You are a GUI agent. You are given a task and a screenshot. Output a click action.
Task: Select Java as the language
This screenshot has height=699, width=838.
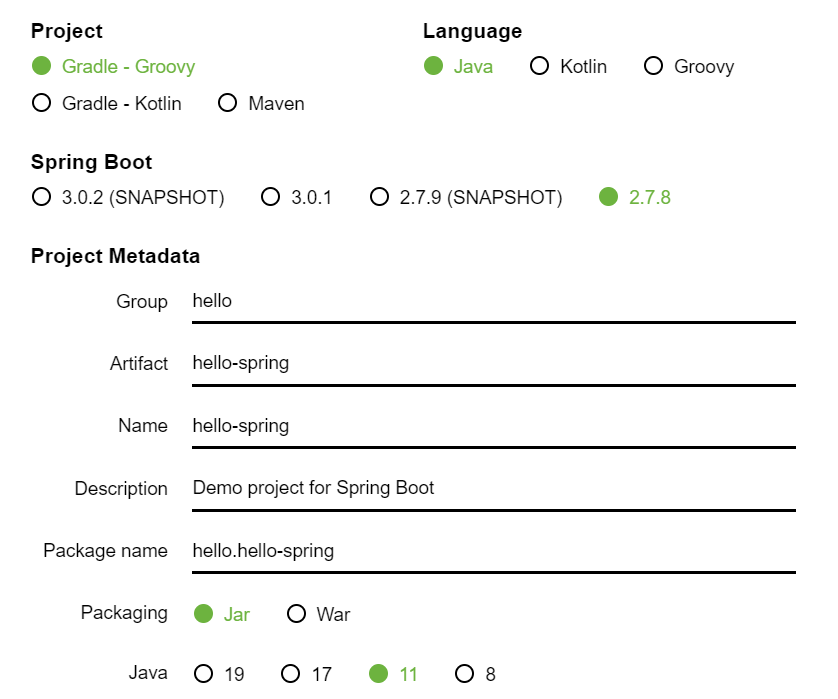pos(433,66)
